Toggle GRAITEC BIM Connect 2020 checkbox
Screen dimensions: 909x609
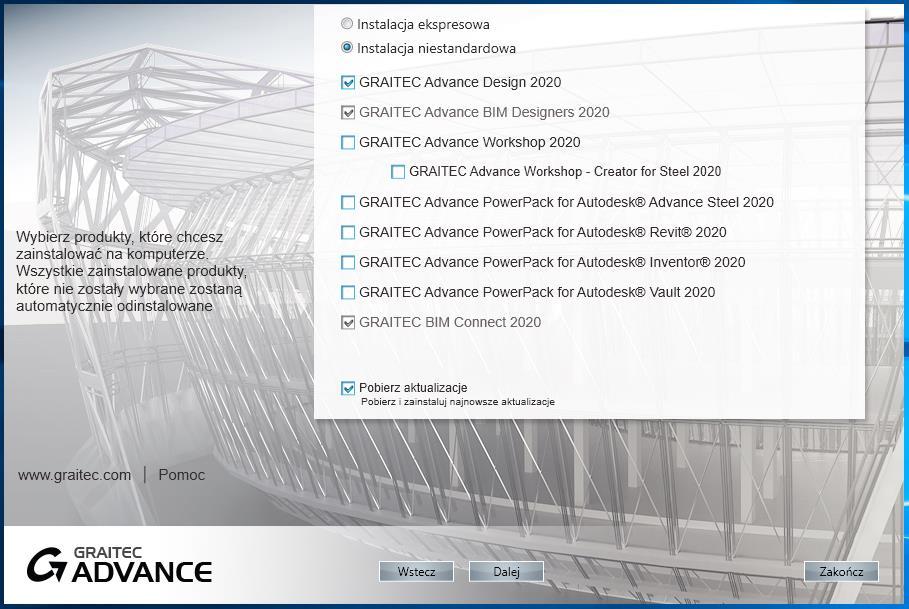point(348,323)
